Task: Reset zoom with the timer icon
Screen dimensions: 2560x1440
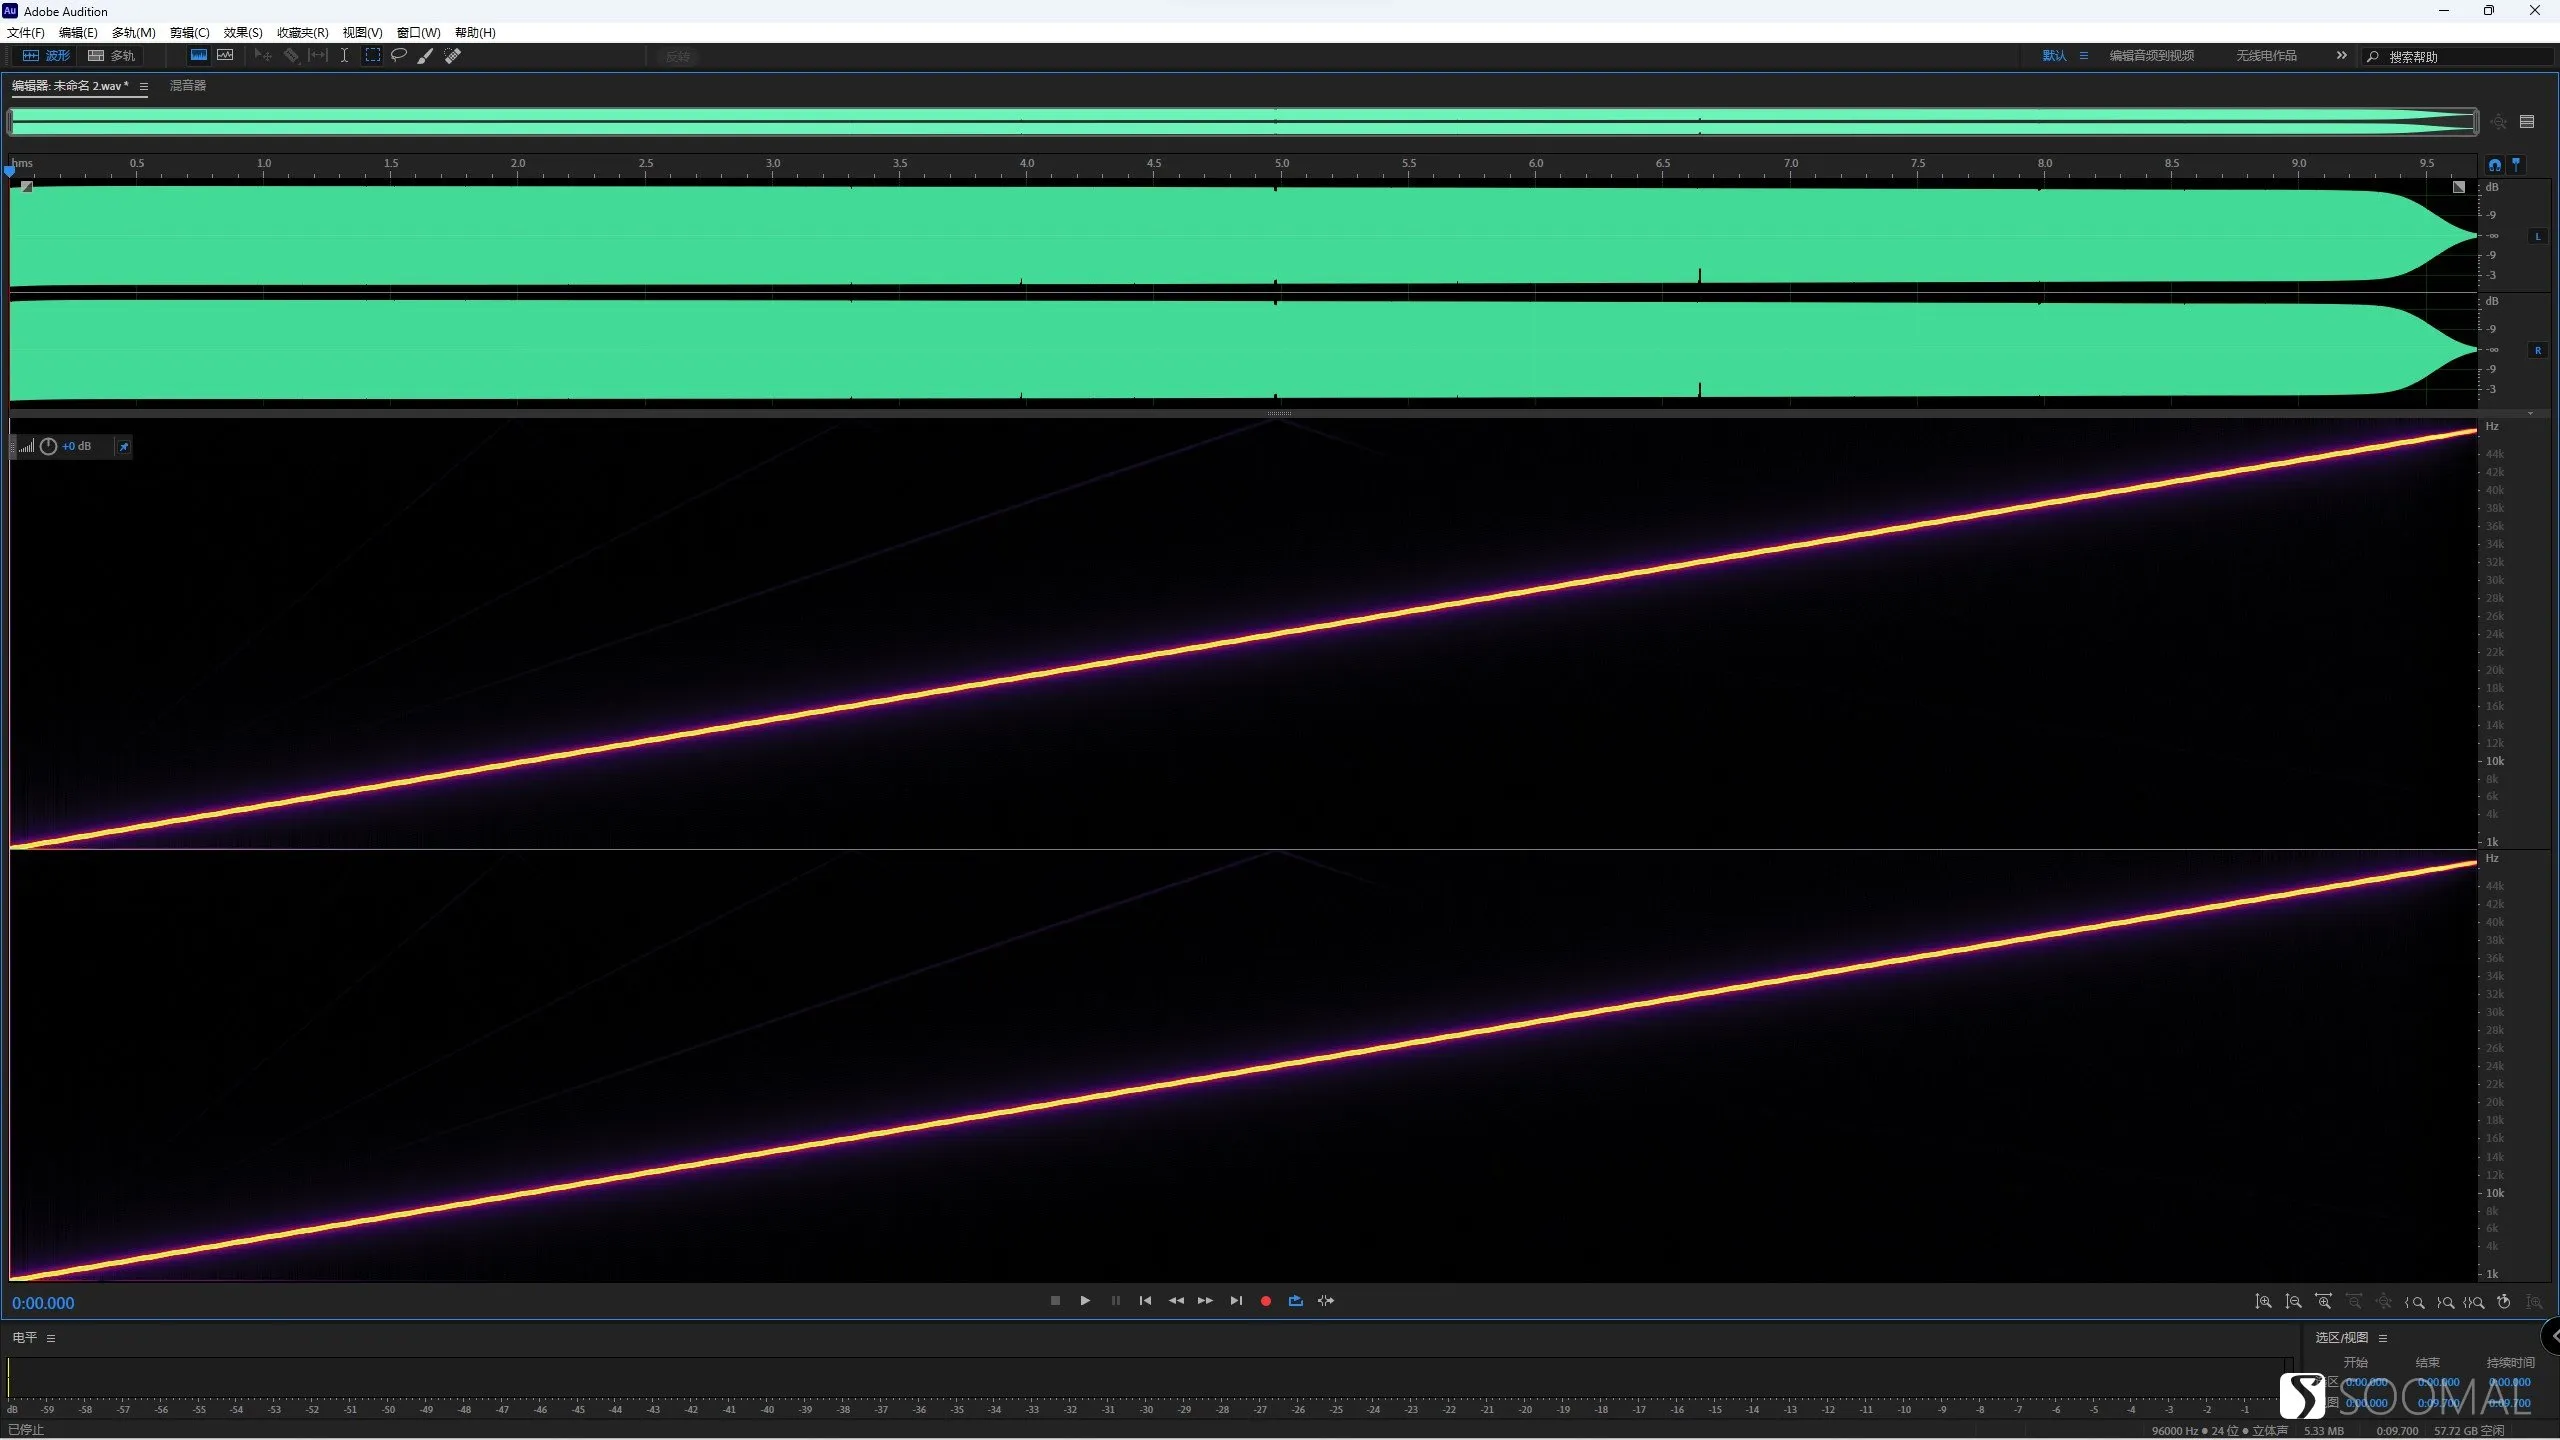Action: click(2504, 1302)
